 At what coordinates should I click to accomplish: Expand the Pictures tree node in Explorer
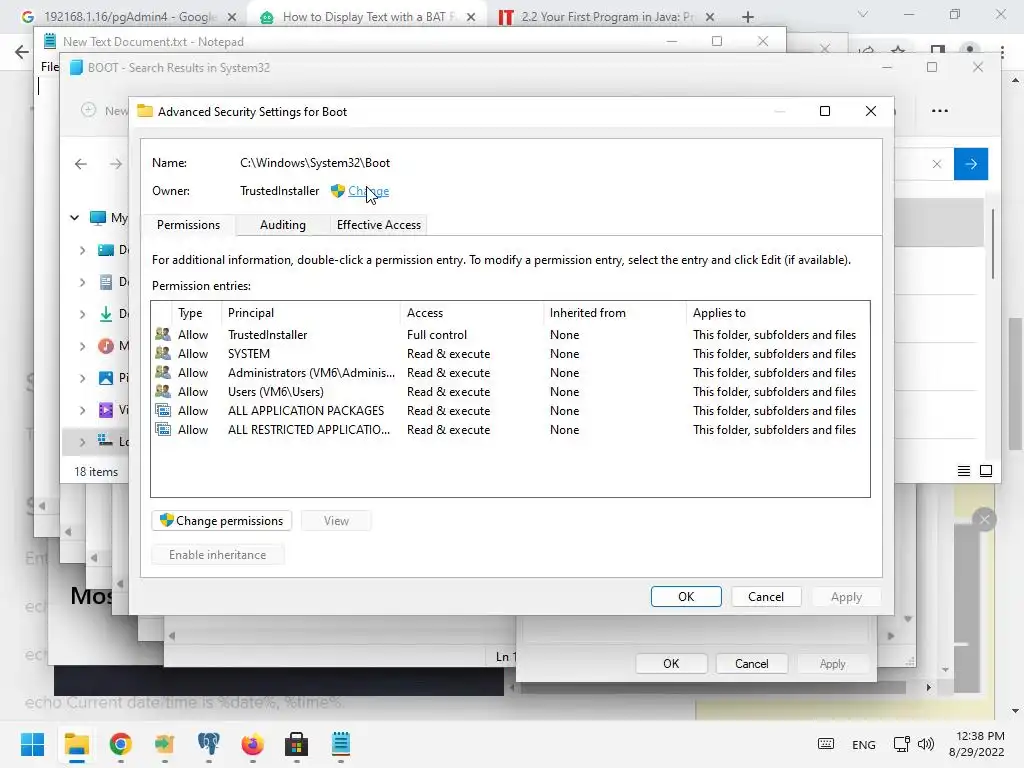pos(82,378)
